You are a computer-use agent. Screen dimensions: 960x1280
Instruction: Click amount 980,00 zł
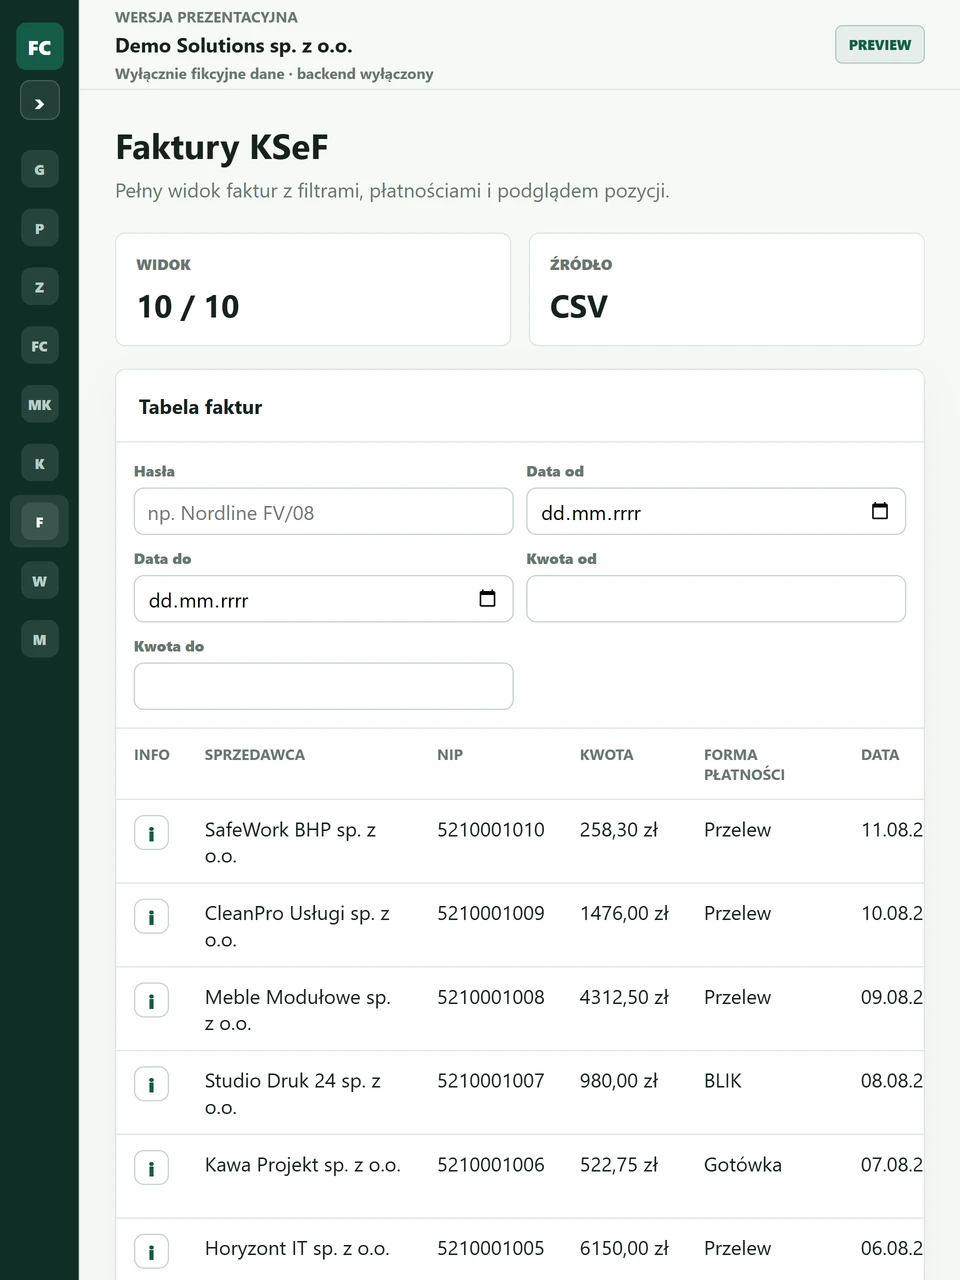point(619,1081)
